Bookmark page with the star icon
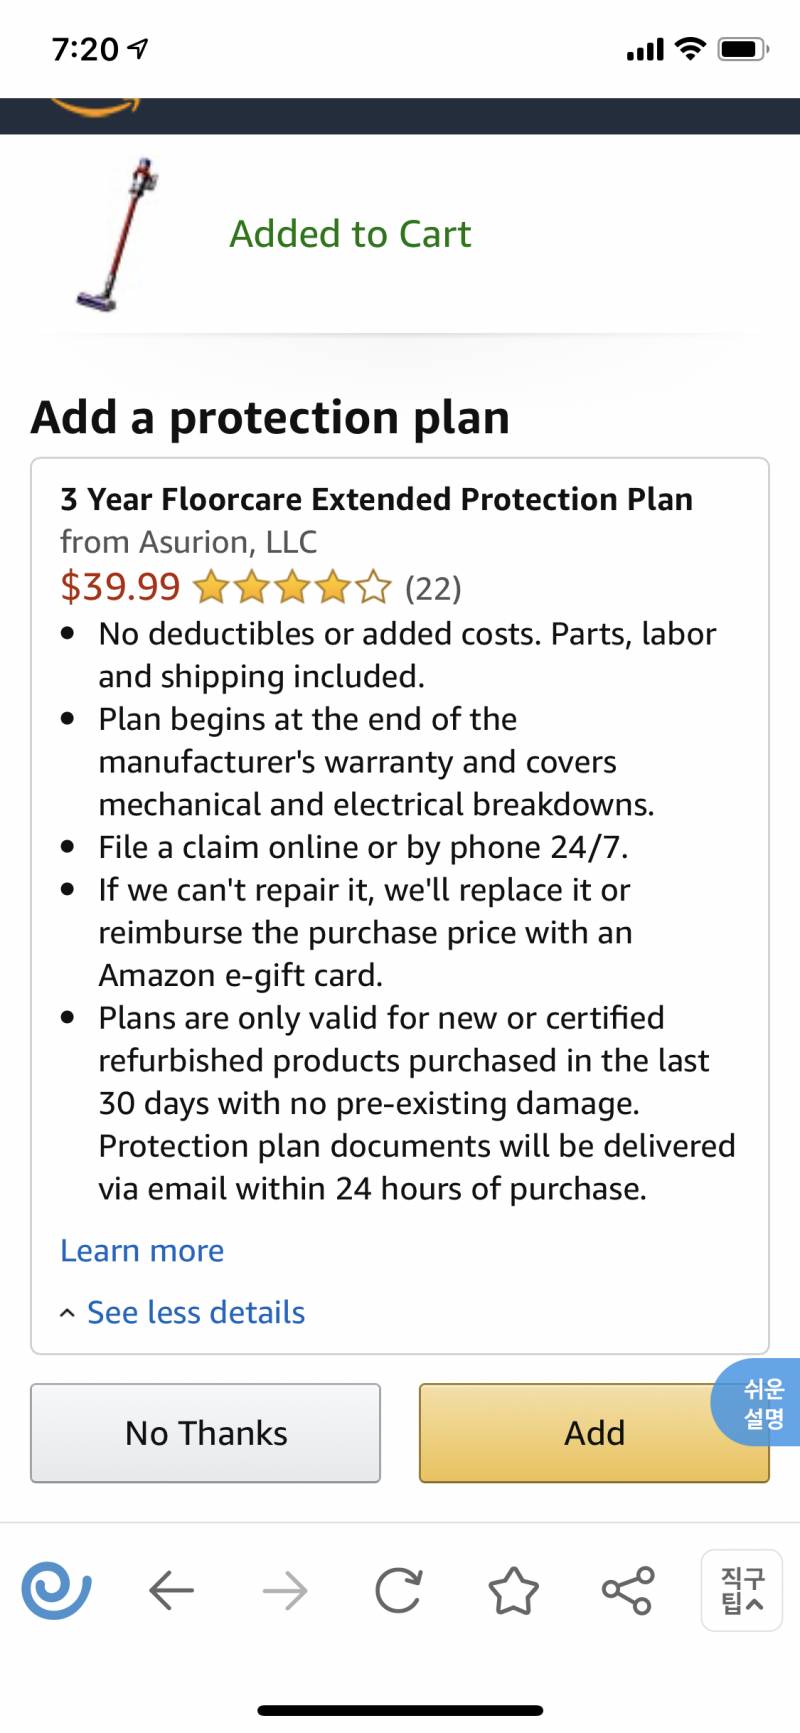800x1733 pixels. click(x=513, y=1590)
